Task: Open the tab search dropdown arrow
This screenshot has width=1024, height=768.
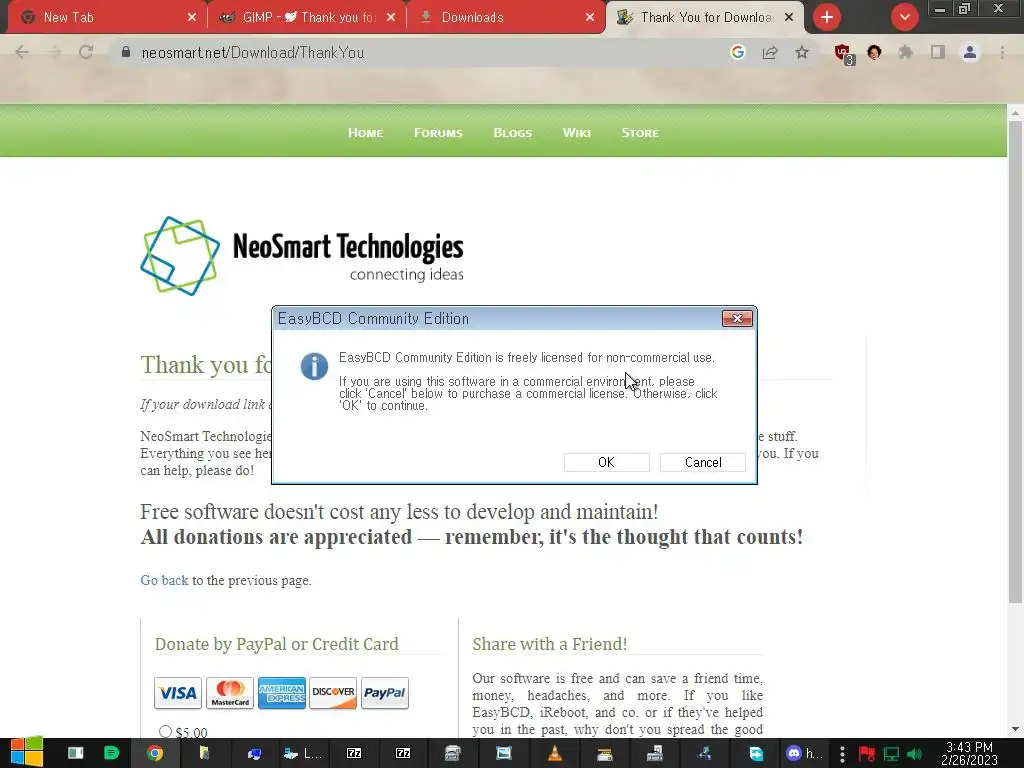Action: tap(904, 18)
